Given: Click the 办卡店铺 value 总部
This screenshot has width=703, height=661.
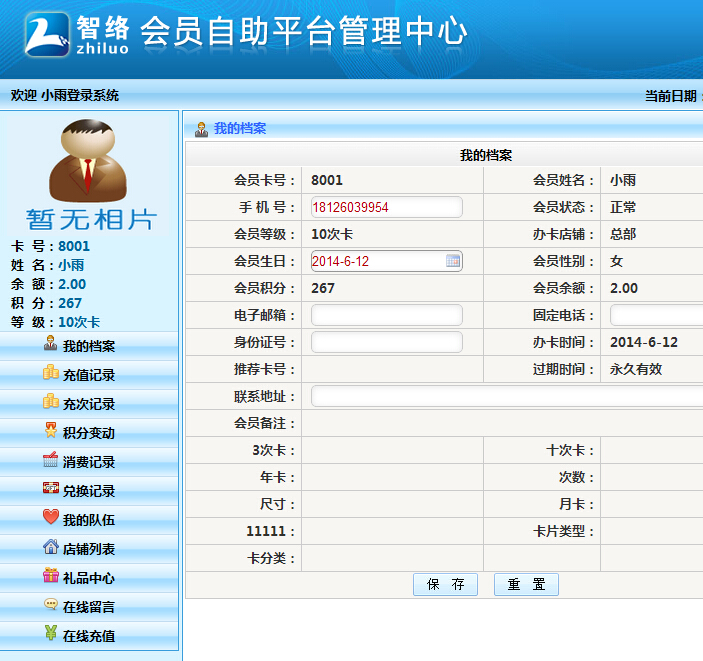Looking at the screenshot, I should [x=623, y=234].
